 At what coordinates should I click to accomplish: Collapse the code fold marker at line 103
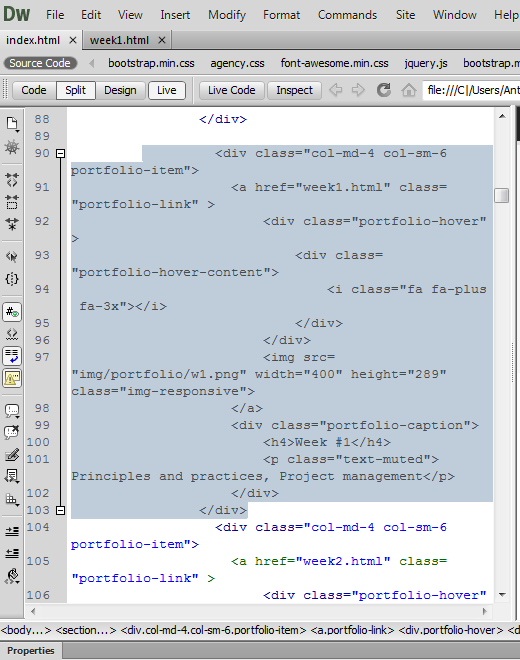[x=61, y=510]
